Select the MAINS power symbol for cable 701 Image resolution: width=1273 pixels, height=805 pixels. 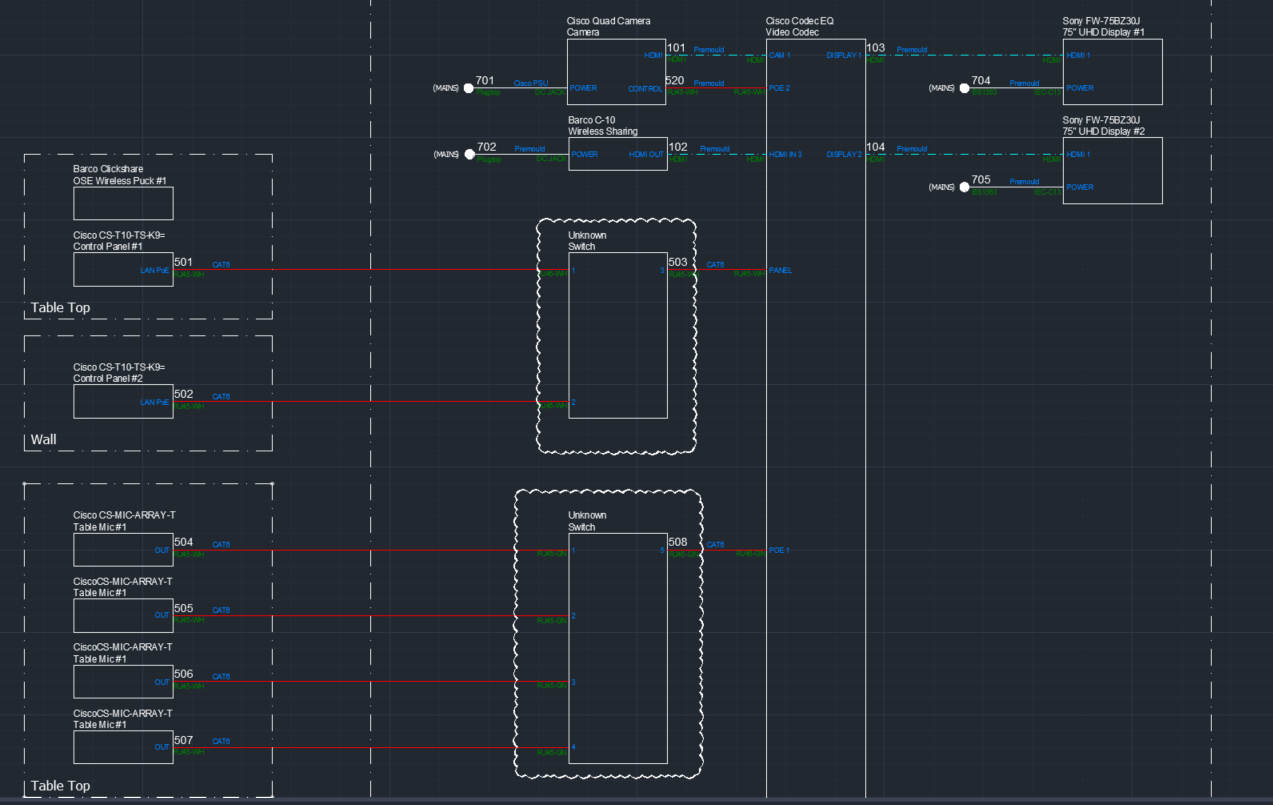(x=468, y=88)
